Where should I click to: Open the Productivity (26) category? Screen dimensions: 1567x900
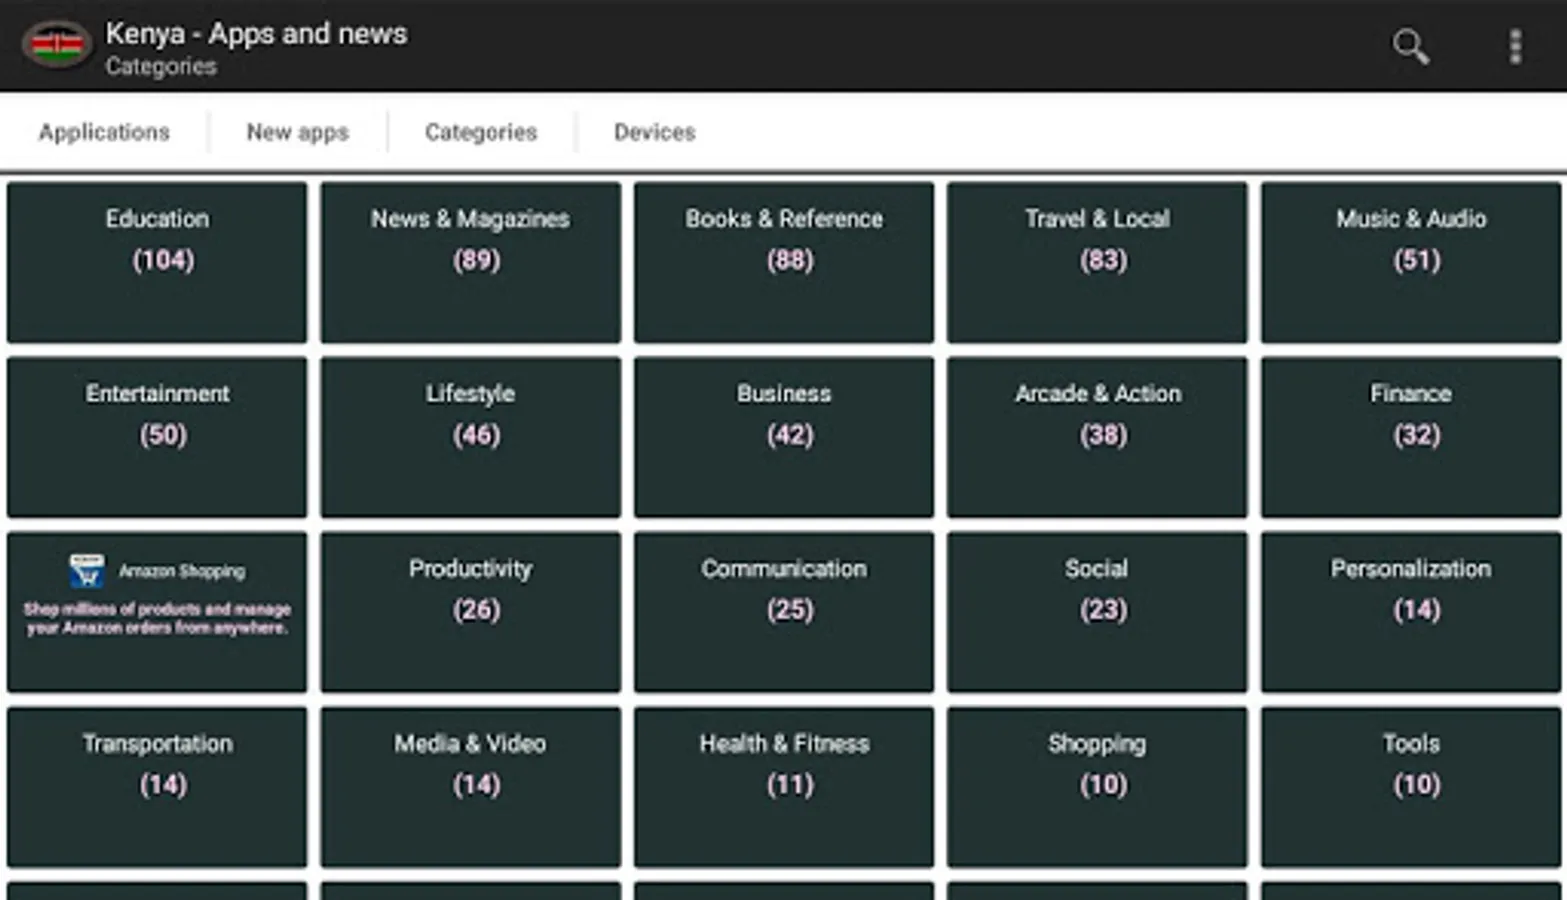[470, 612]
